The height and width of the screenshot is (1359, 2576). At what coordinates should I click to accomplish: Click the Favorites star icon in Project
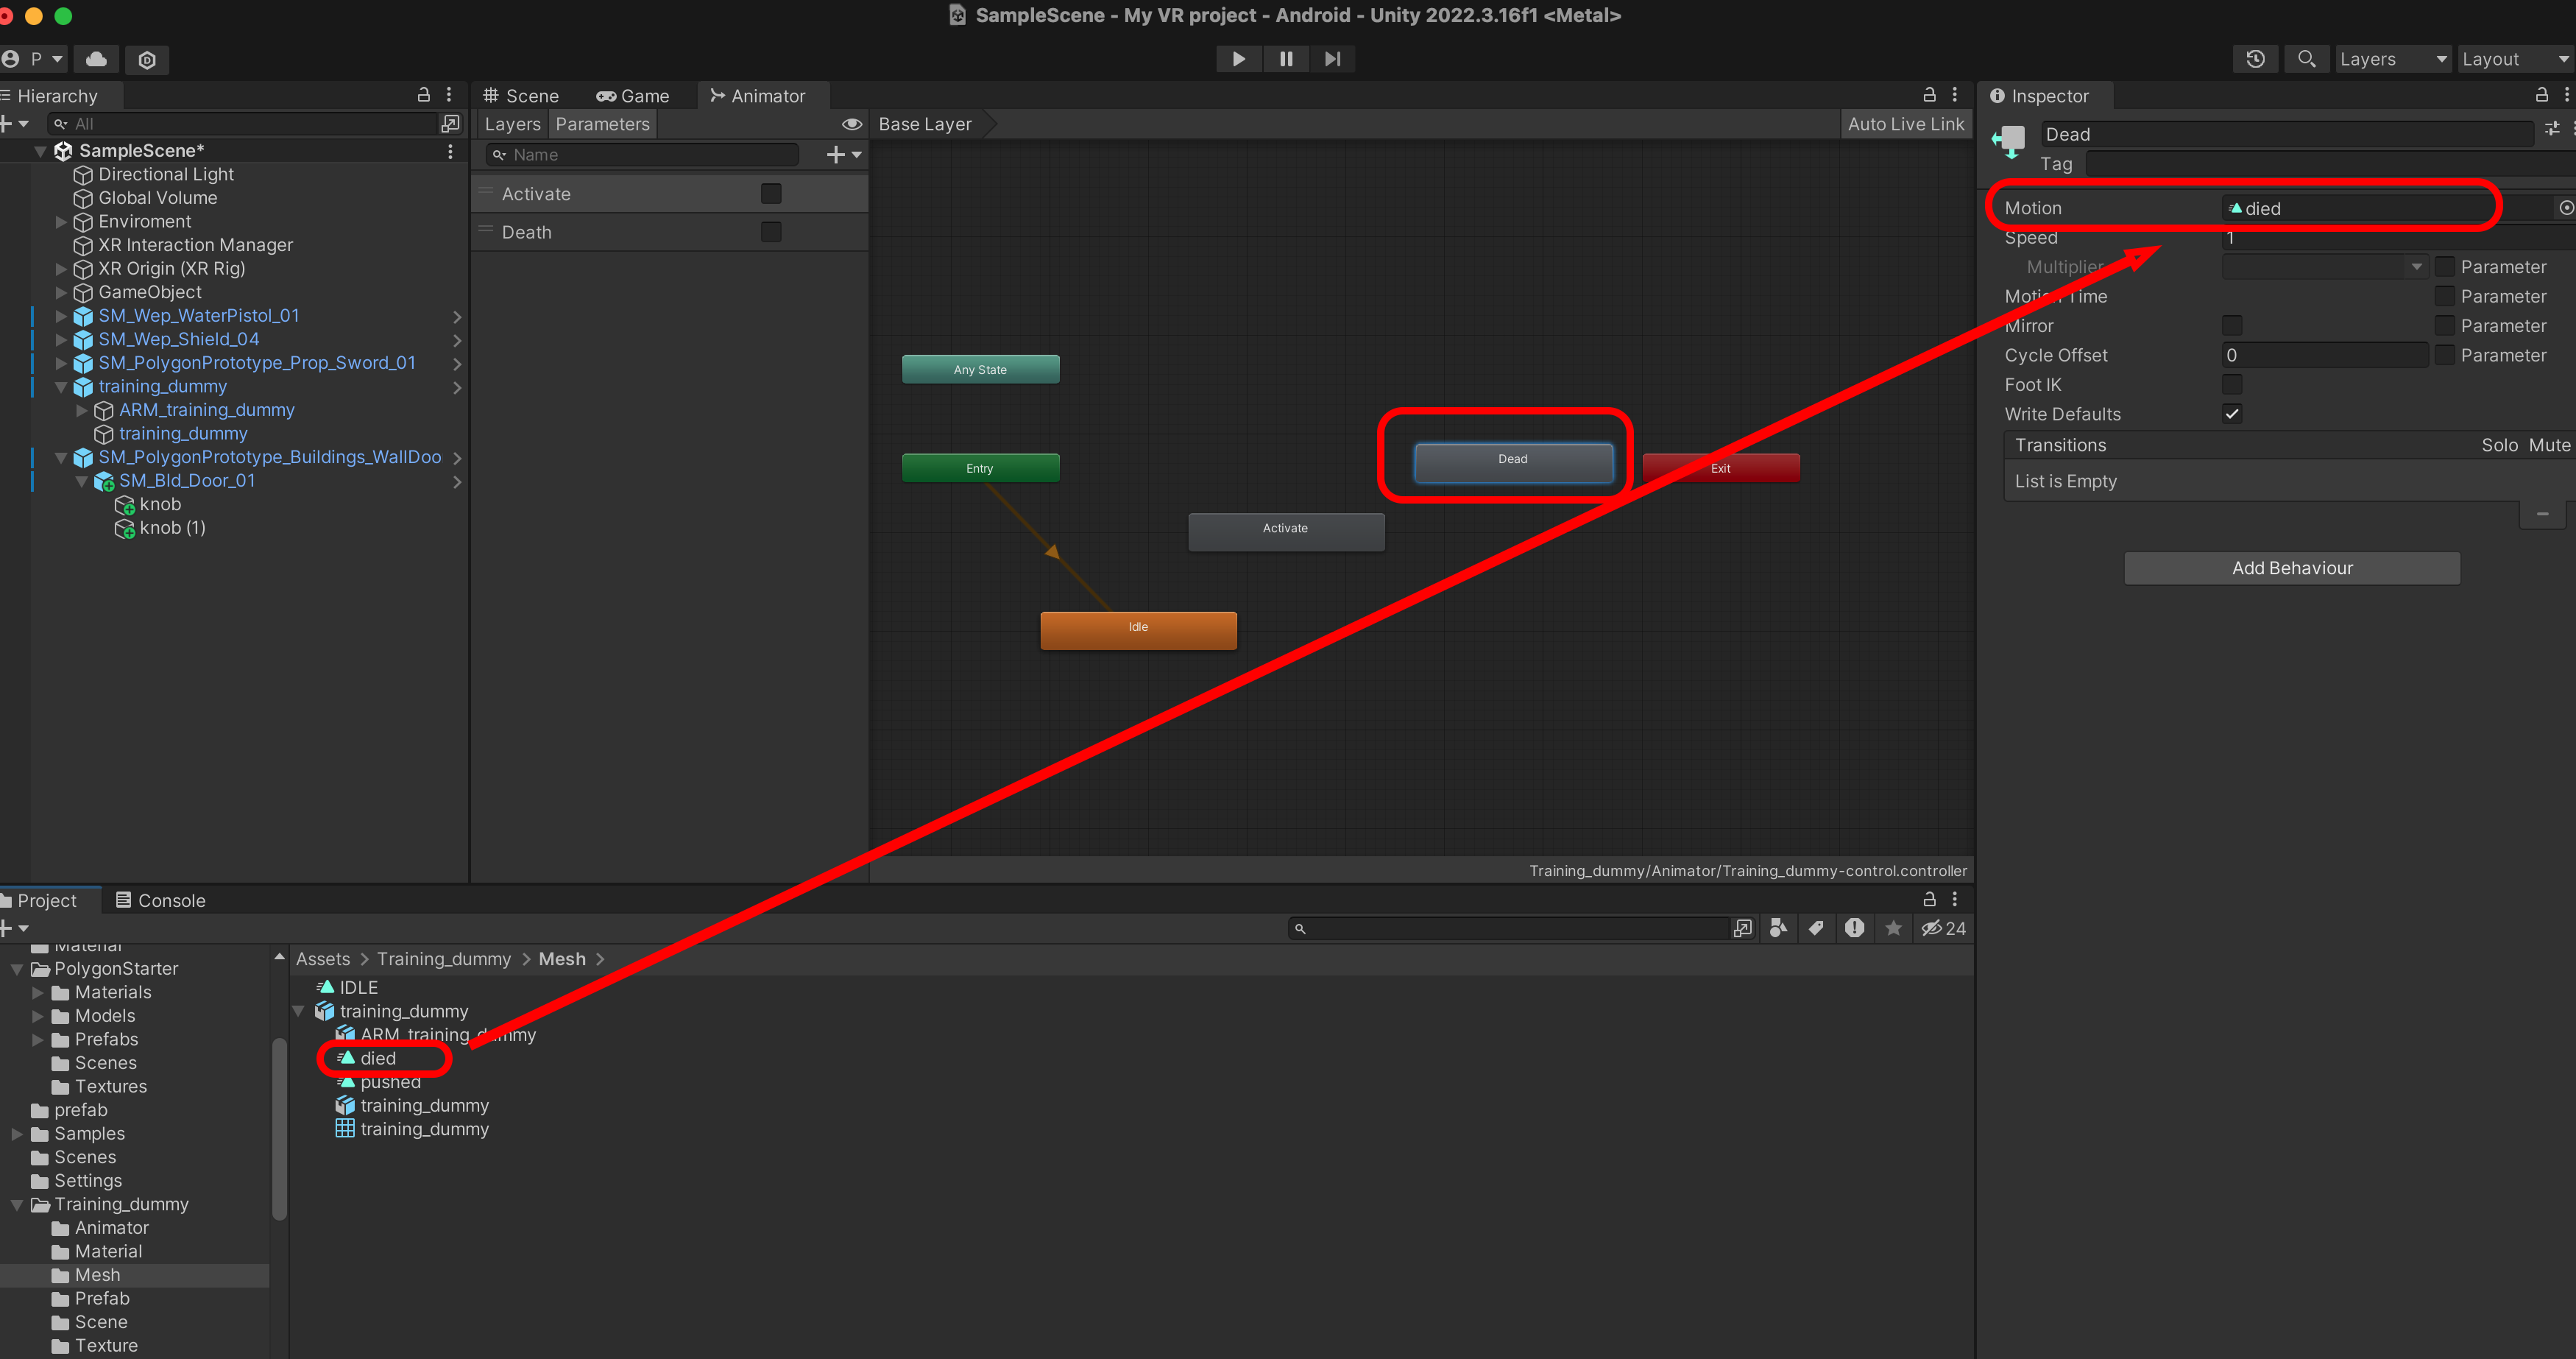[x=1893, y=928]
